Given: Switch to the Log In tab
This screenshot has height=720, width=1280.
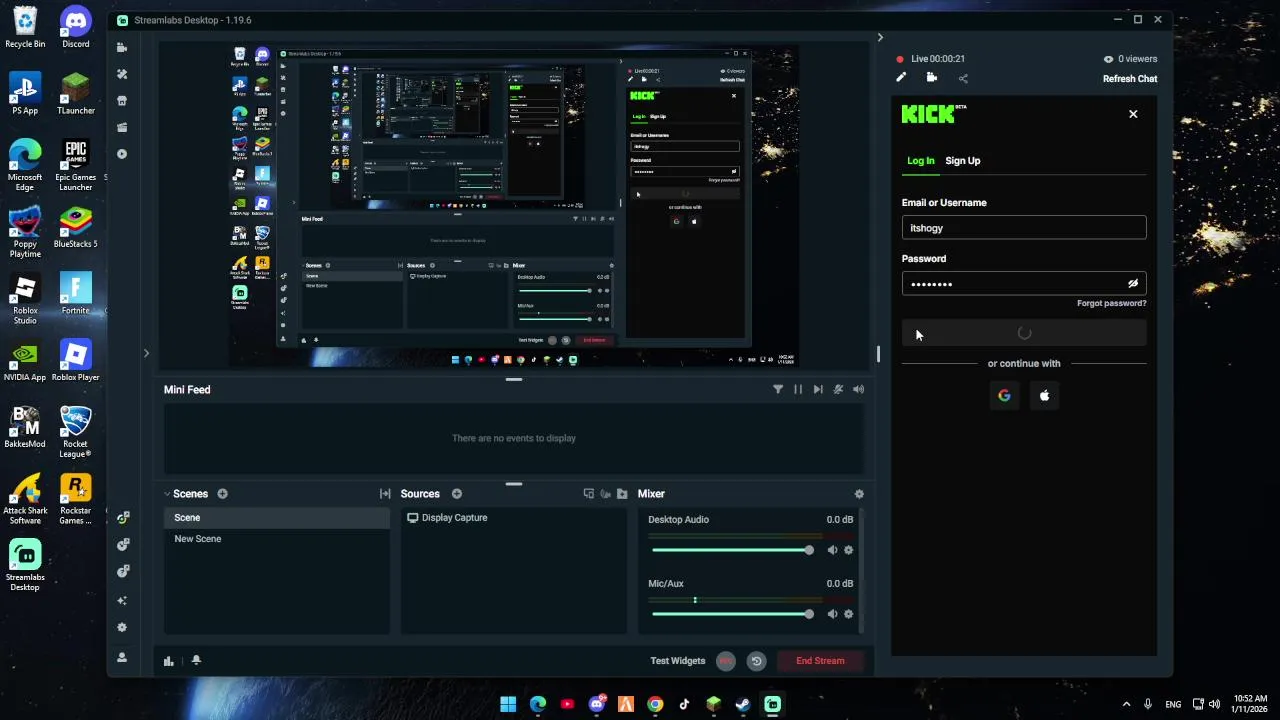Looking at the screenshot, I should (921, 161).
